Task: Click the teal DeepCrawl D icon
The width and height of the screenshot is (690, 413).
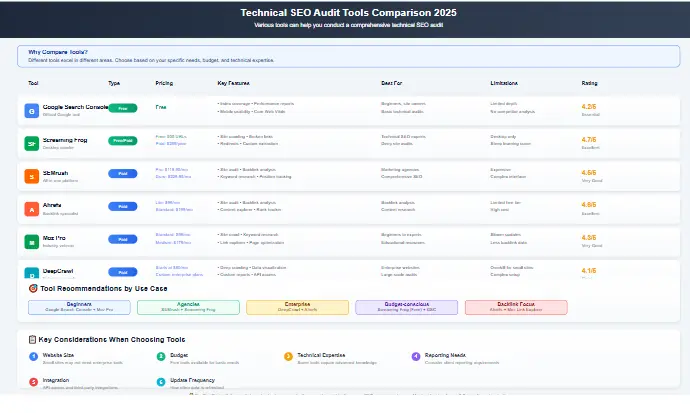Action: tap(32, 273)
